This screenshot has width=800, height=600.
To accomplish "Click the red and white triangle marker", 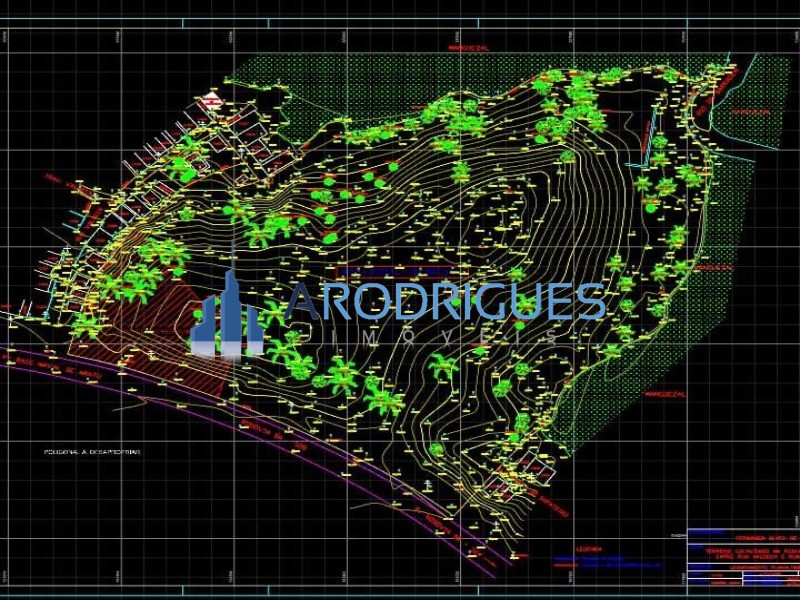I will point(211,99).
